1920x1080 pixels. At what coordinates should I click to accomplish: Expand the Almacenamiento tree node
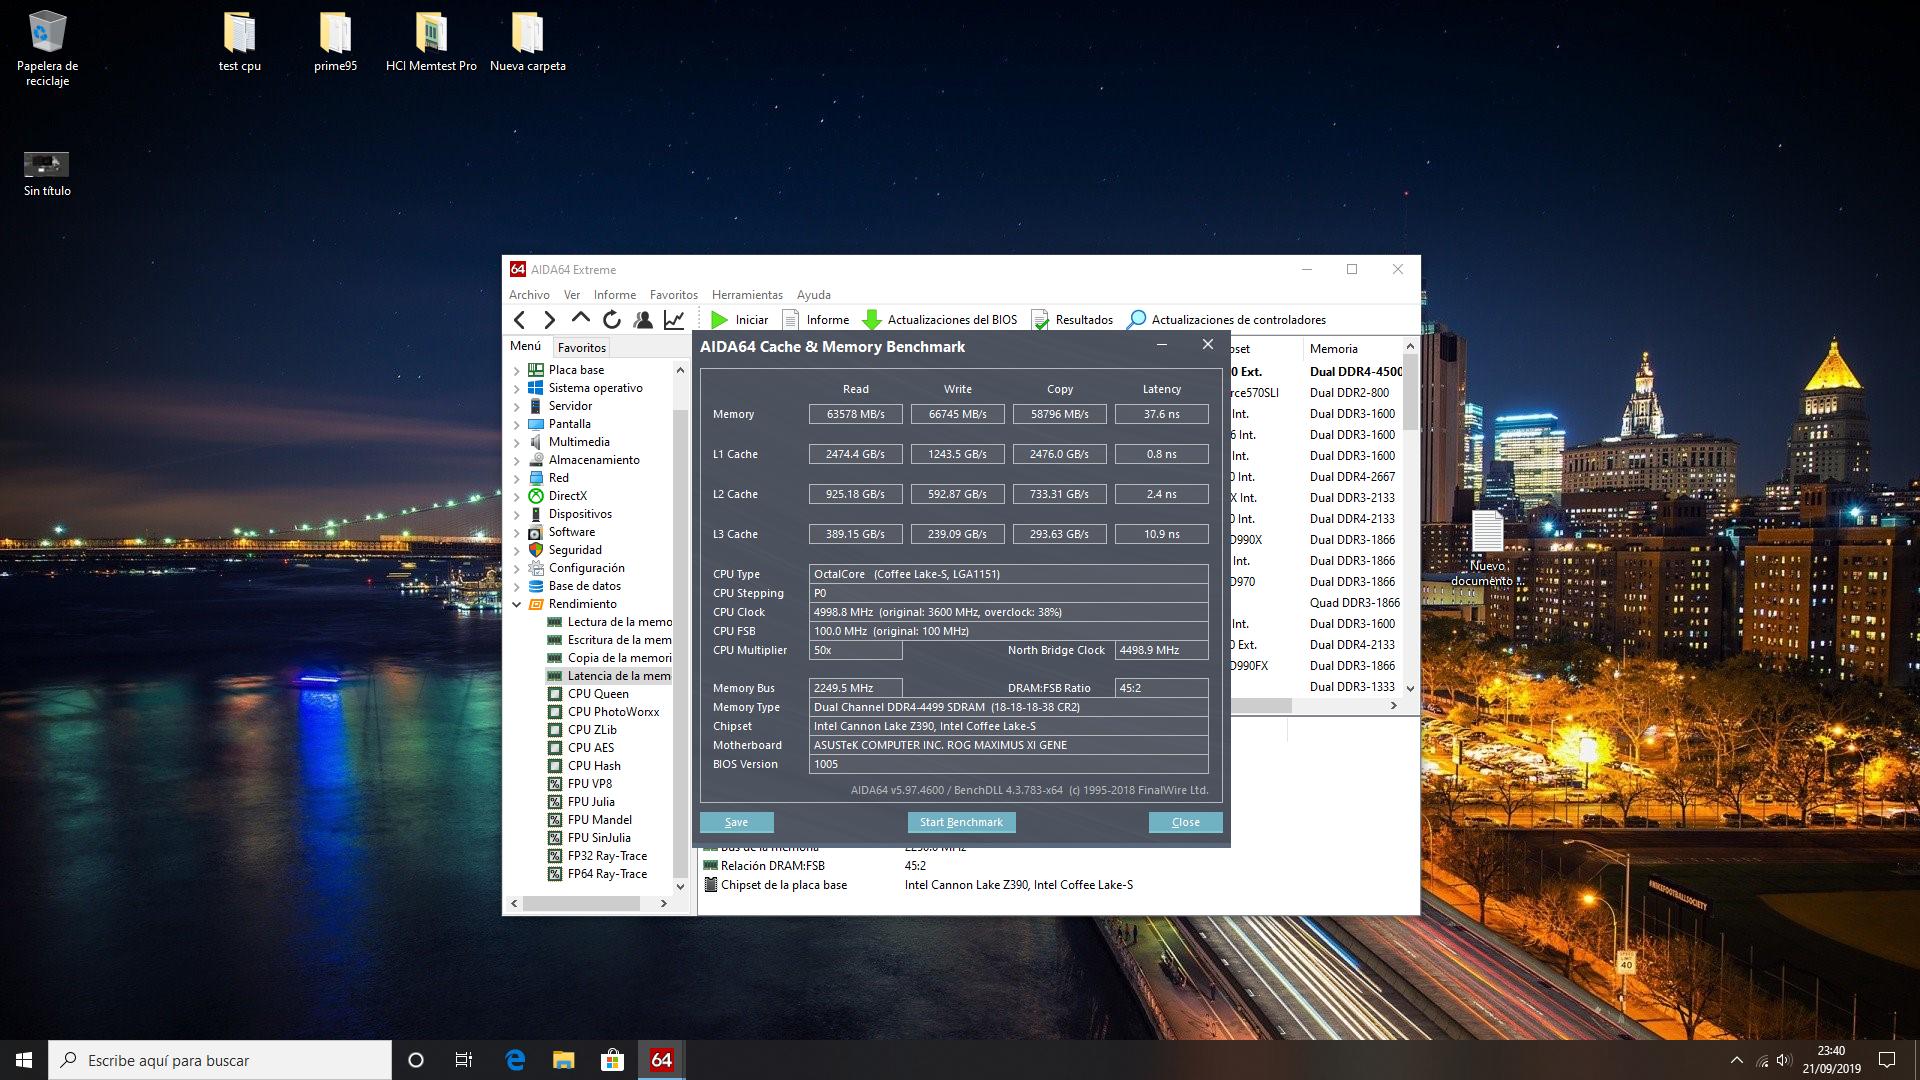(517, 461)
